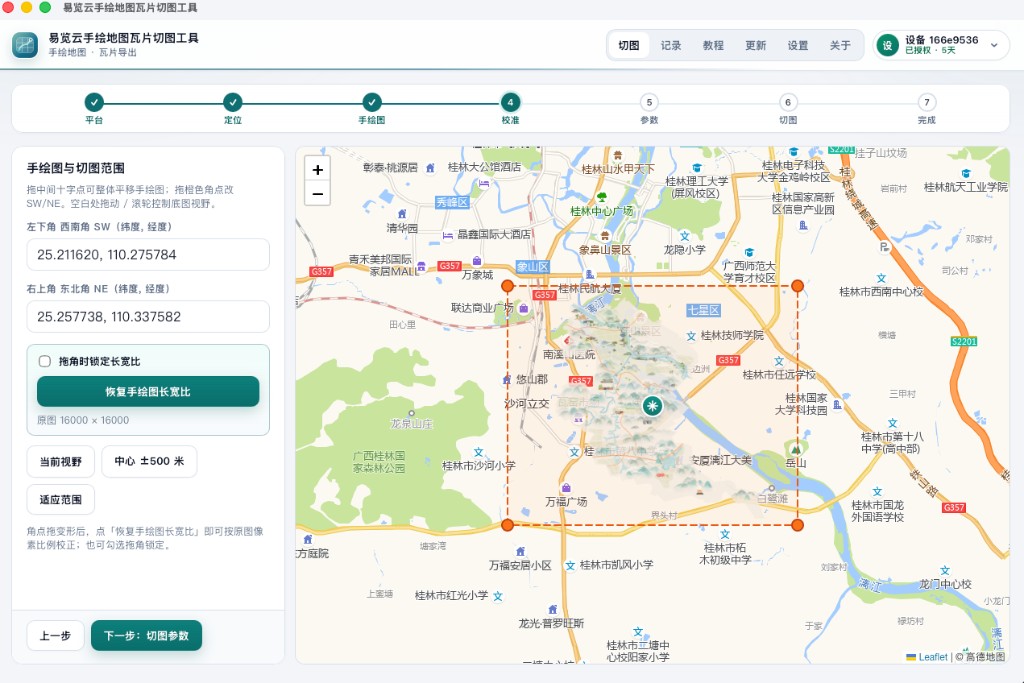
Task: Go to step 2 定位 checkmark
Action: click(x=232, y=102)
